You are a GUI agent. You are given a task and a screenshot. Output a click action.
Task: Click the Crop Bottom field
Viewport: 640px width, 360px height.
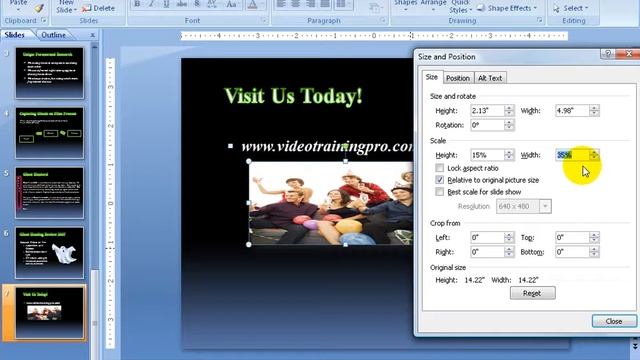pyautogui.click(x=572, y=252)
